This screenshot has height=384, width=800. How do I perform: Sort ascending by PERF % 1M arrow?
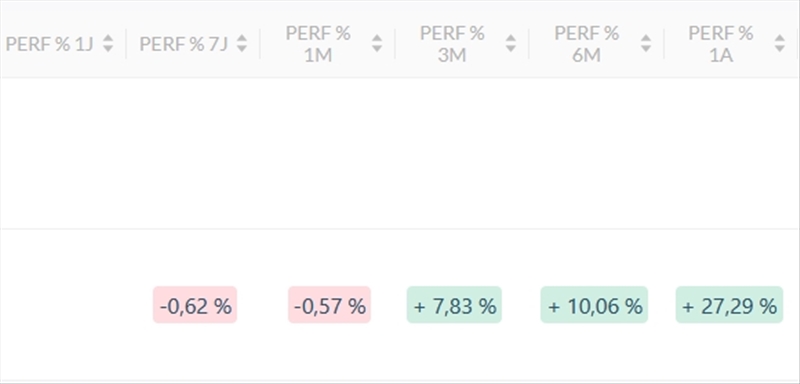tap(377, 38)
